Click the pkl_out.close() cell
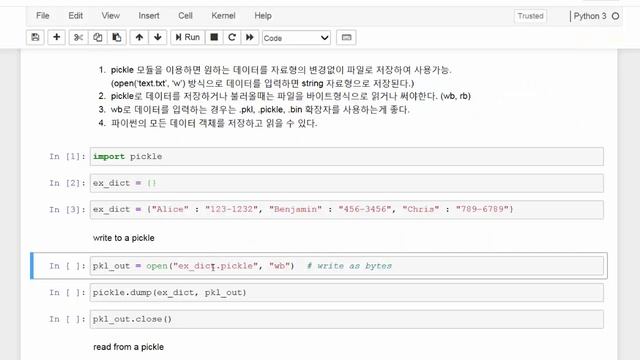The height and width of the screenshot is (360, 640). 347,319
